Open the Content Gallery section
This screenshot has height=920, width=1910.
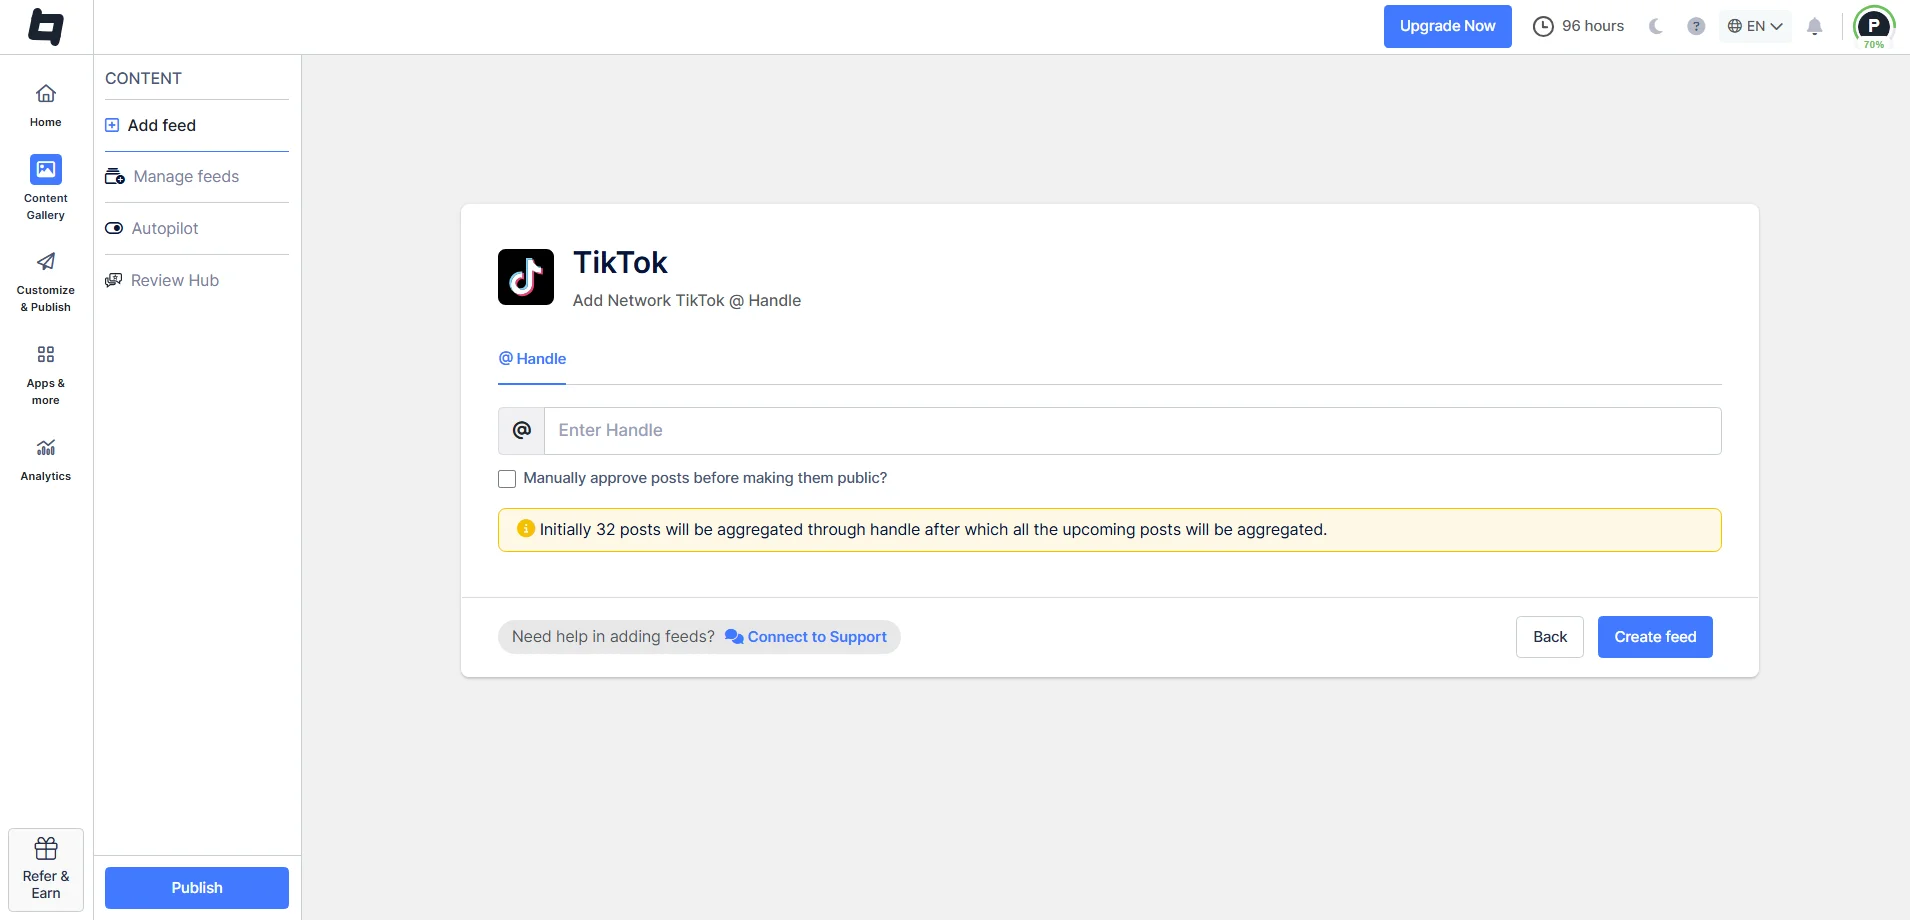pos(46,170)
